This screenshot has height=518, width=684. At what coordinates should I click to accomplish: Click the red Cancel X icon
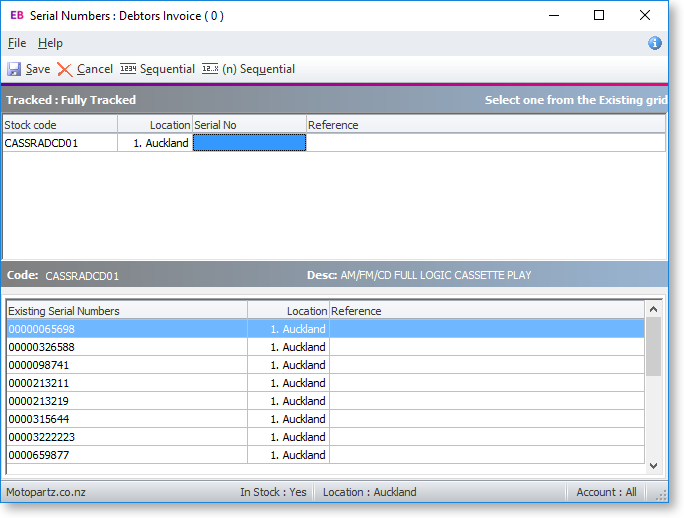pos(65,69)
